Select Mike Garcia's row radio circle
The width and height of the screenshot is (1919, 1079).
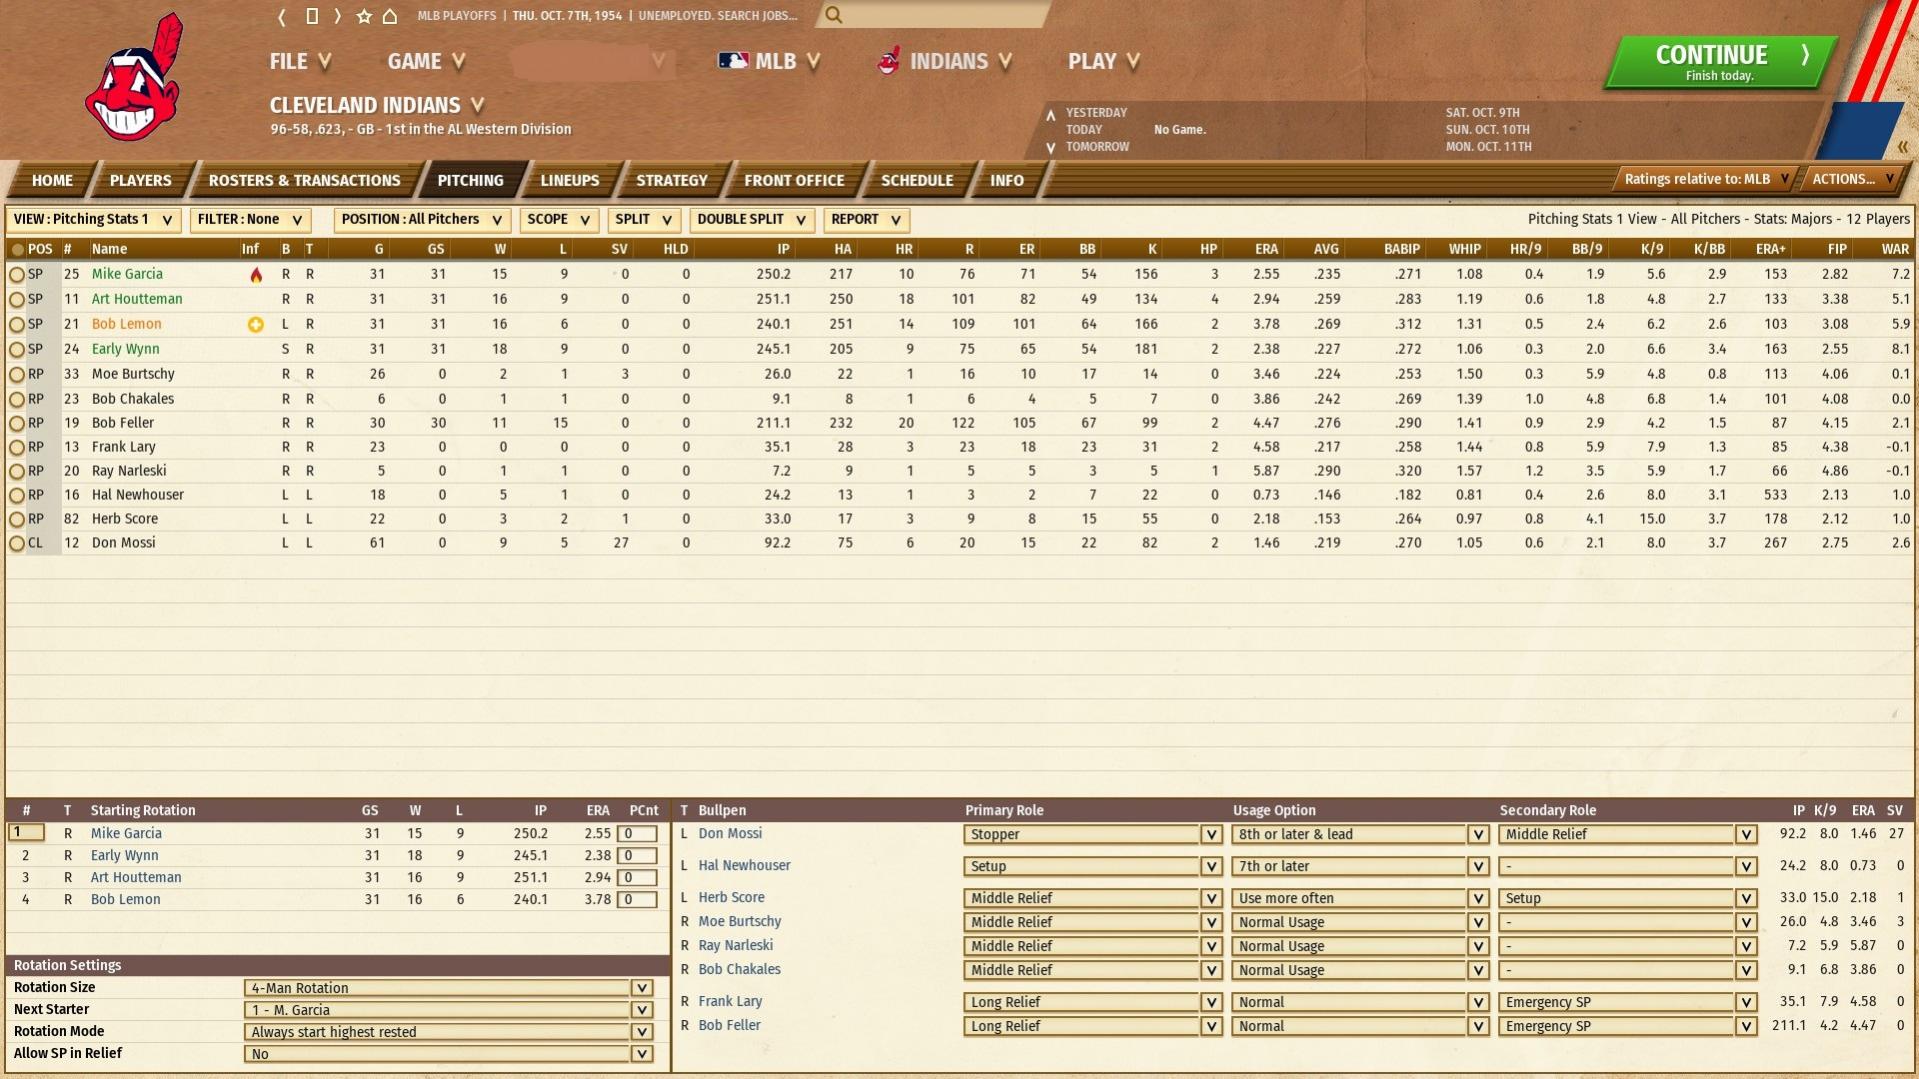17,274
